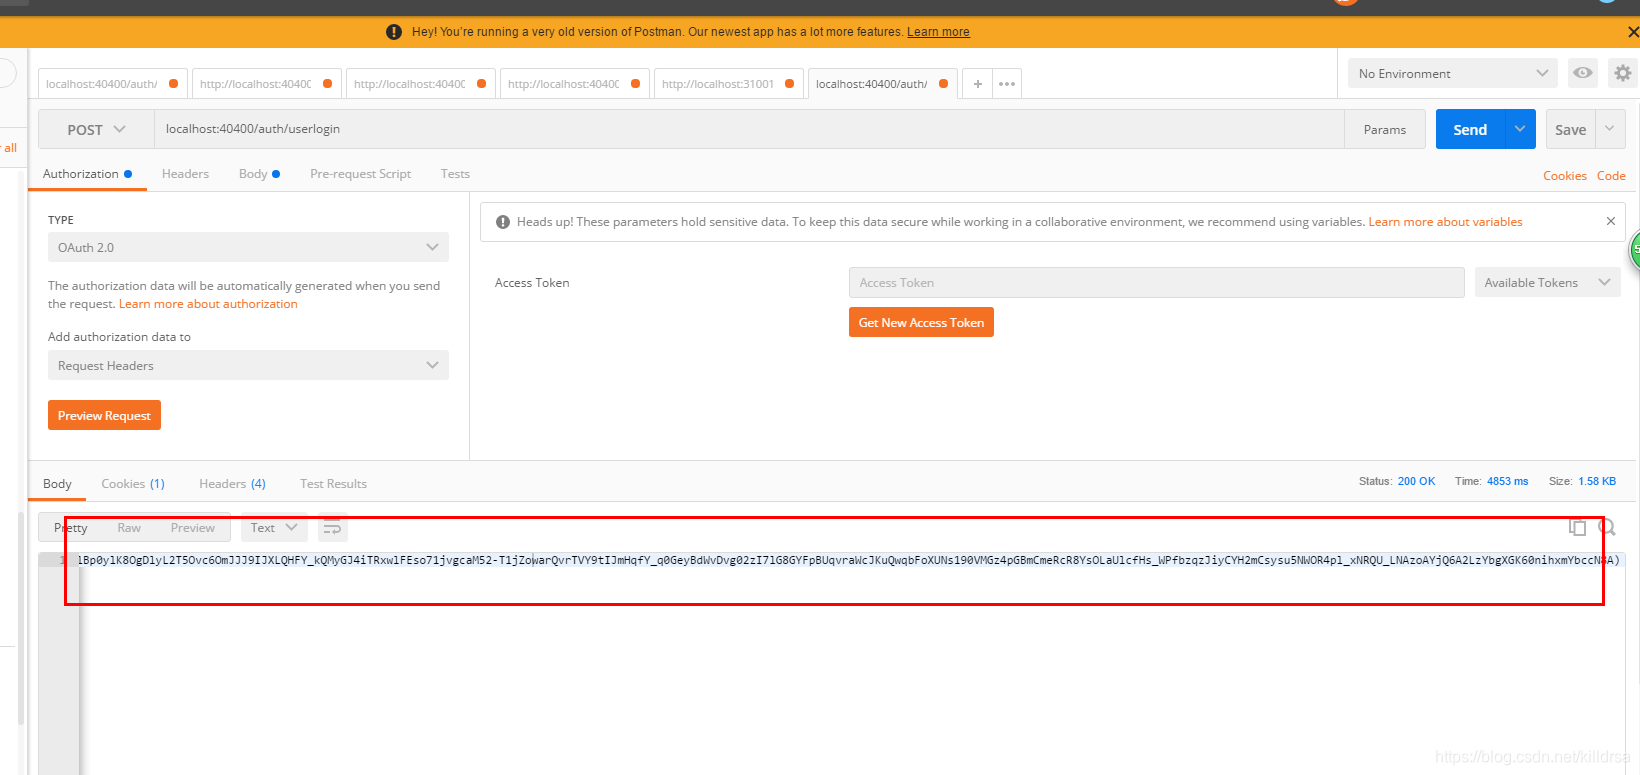Open a new request tab with plus icon

977,84
